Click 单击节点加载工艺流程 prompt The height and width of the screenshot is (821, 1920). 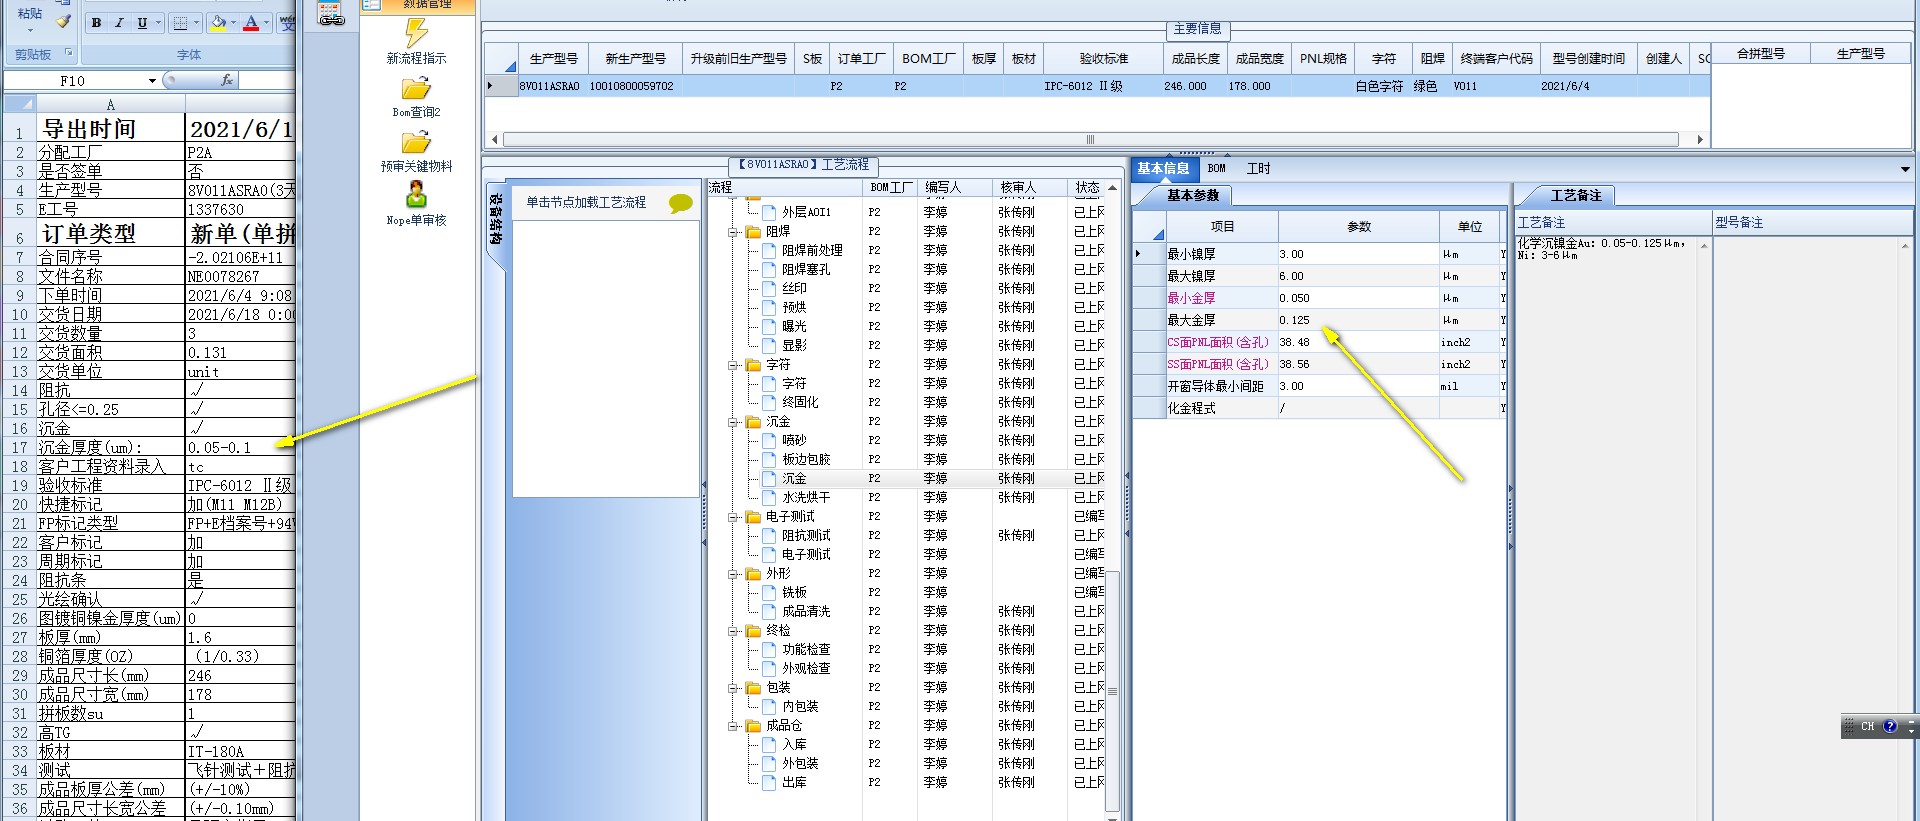click(x=586, y=203)
